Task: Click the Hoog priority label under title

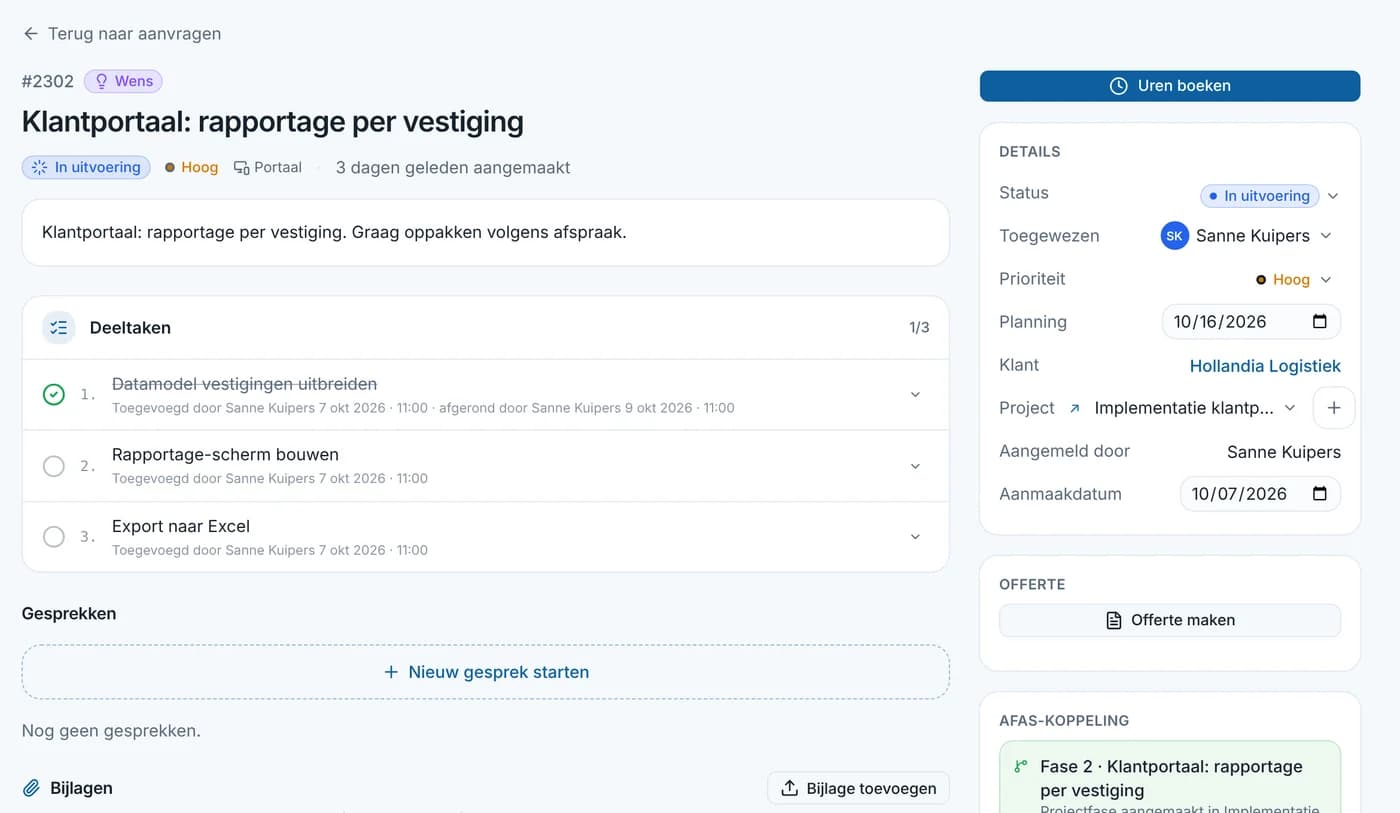Action: point(191,167)
